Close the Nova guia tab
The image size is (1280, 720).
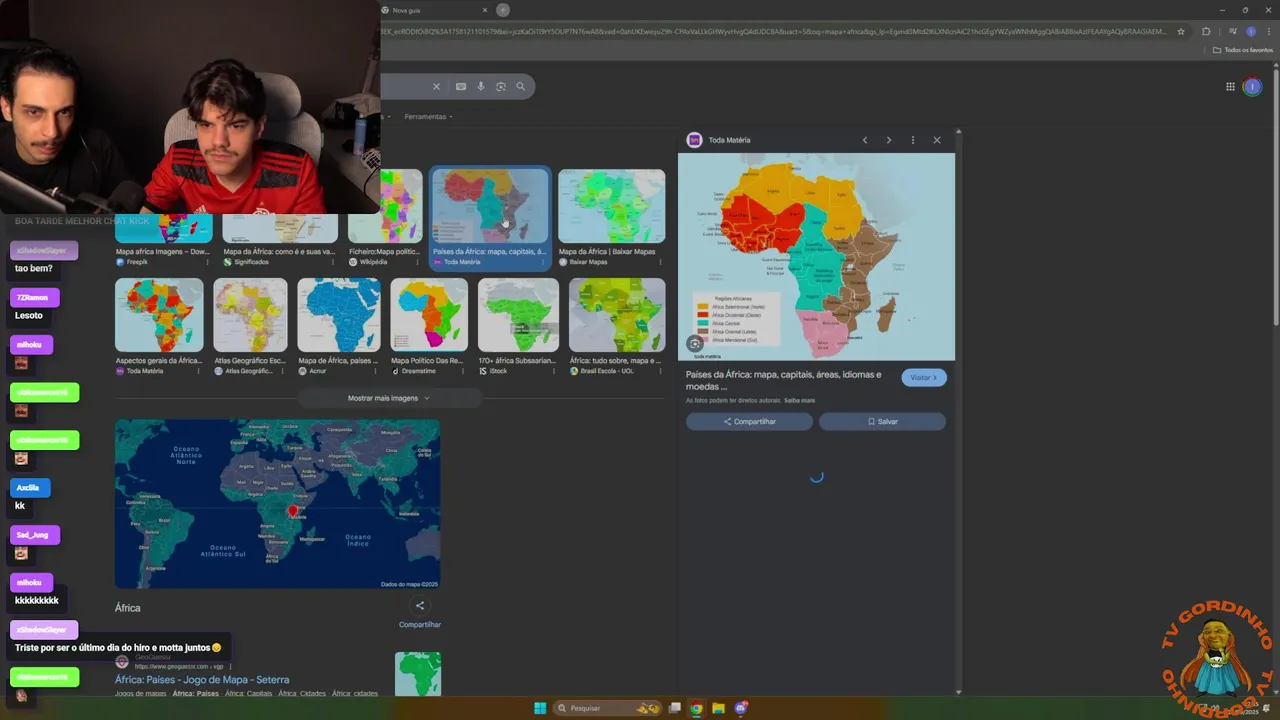(x=485, y=10)
